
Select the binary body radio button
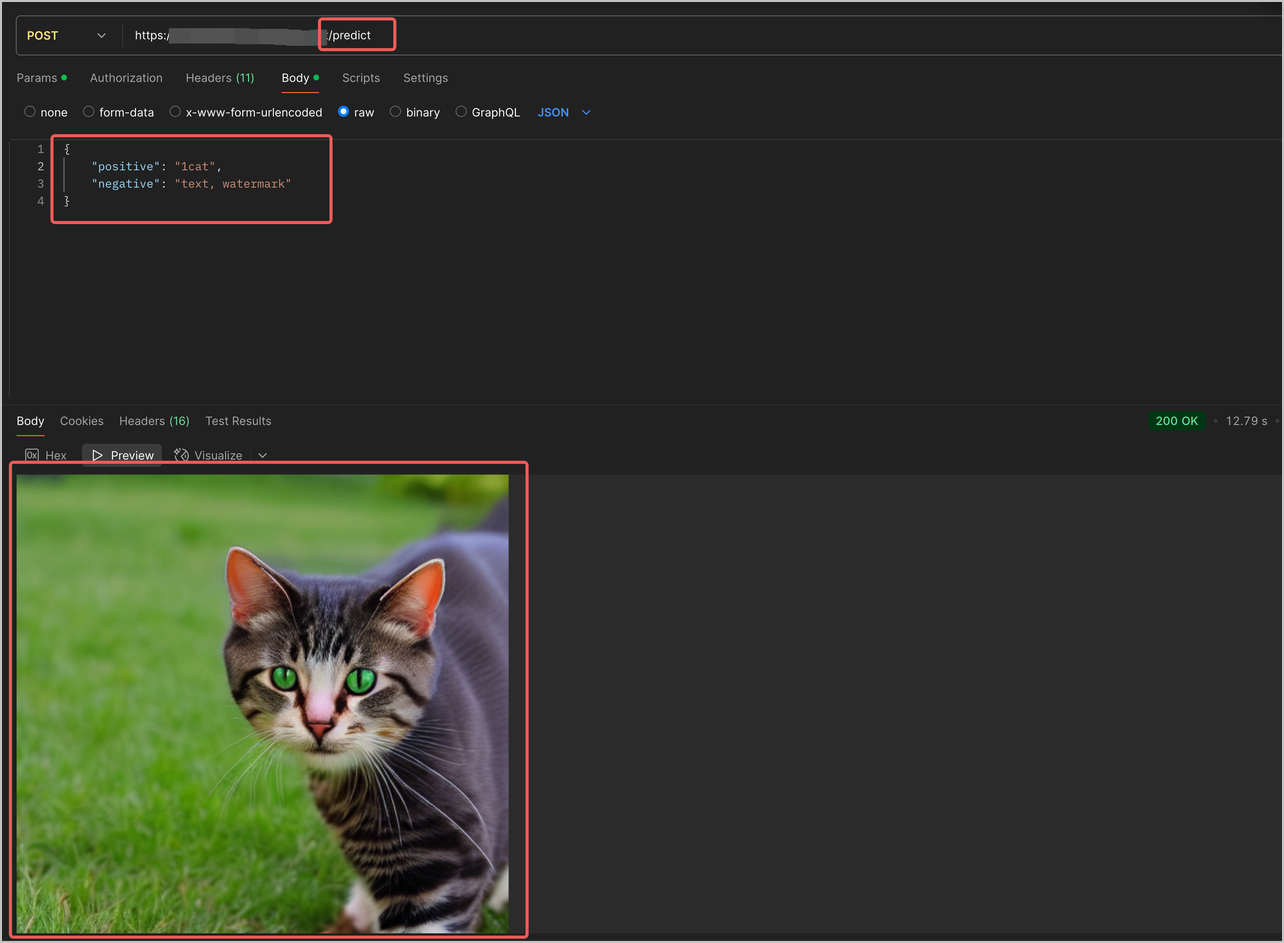tap(395, 112)
